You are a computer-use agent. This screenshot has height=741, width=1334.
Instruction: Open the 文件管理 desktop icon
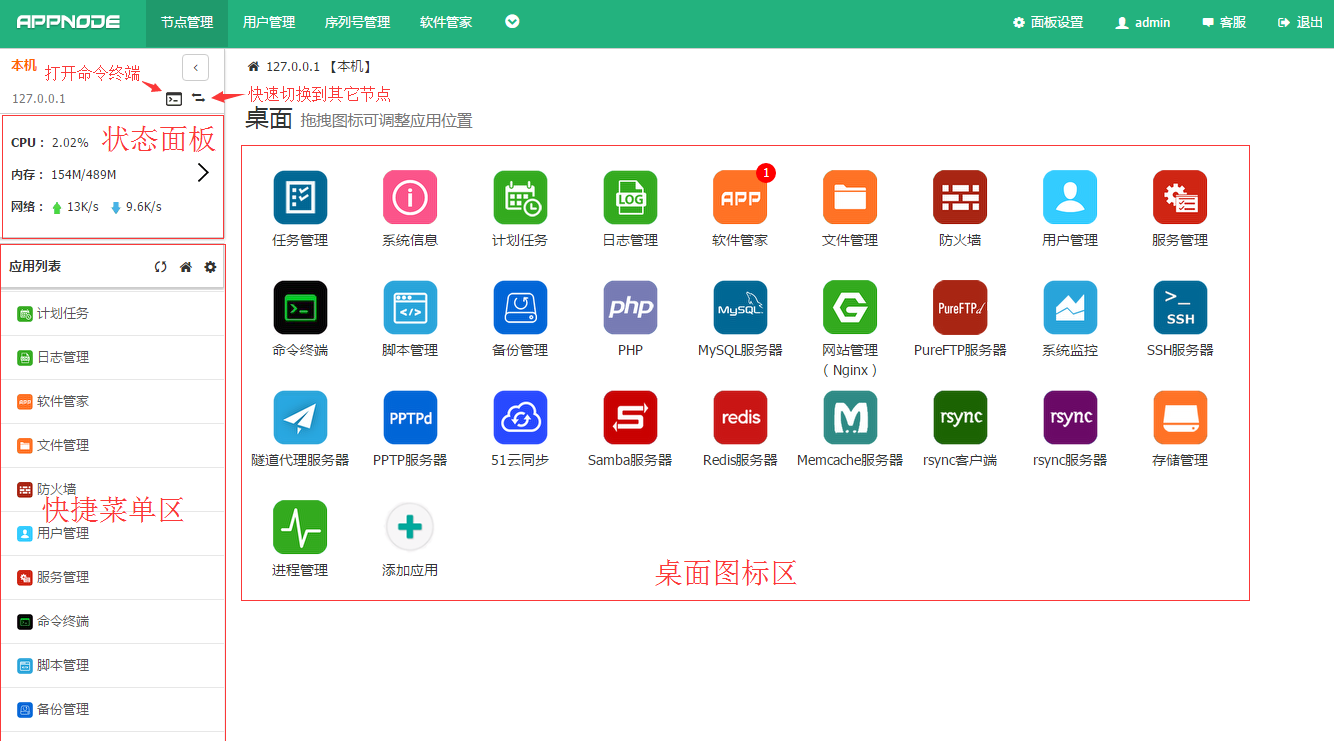pos(850,197)
